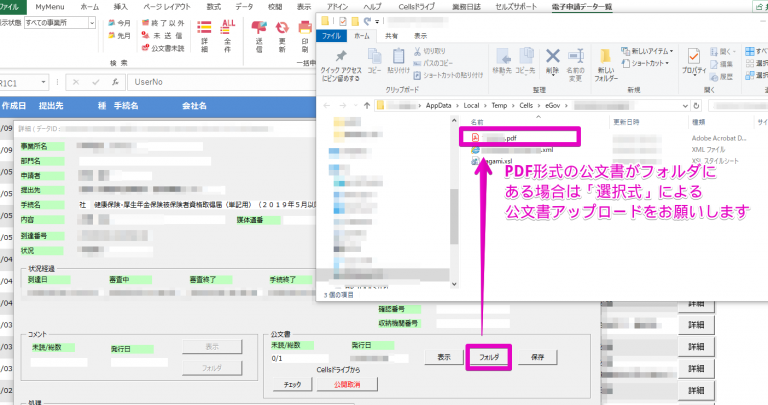Click コピー先 (copy to) in Explorer

click(525, 61)
